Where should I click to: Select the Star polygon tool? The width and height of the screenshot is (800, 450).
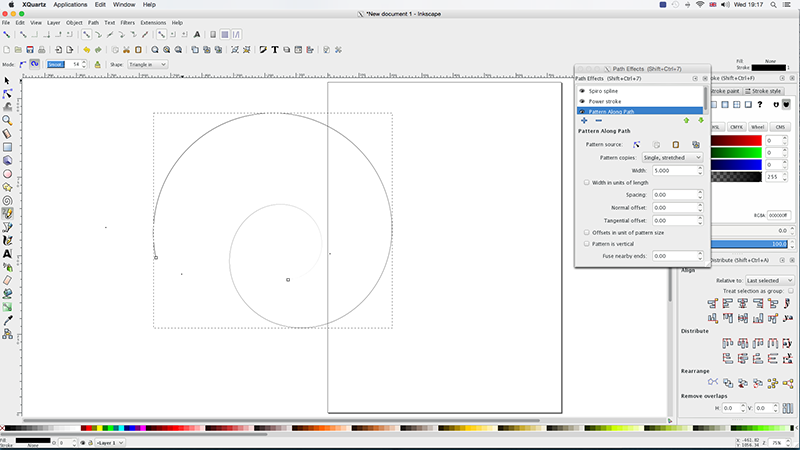[x=7, y=187]
